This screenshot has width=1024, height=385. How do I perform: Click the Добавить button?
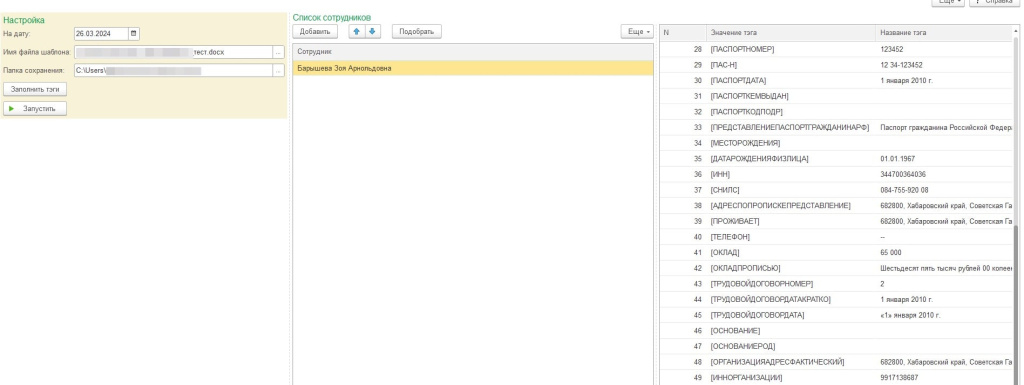tap(315, 31)
